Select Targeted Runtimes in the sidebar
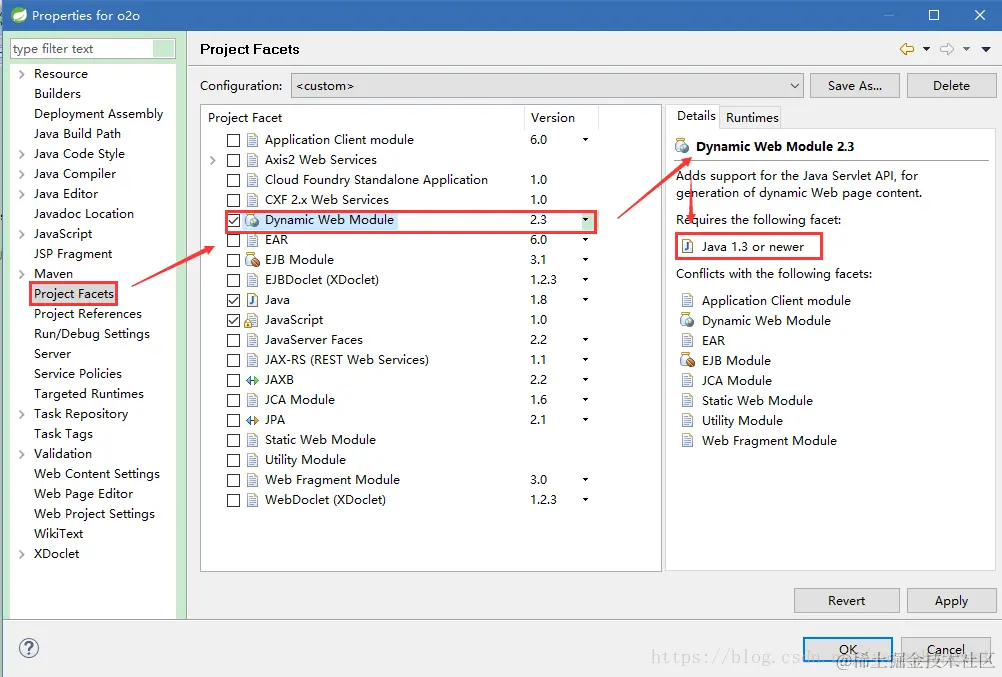The width and height of the screenshot is (1002, 677). 88,394
